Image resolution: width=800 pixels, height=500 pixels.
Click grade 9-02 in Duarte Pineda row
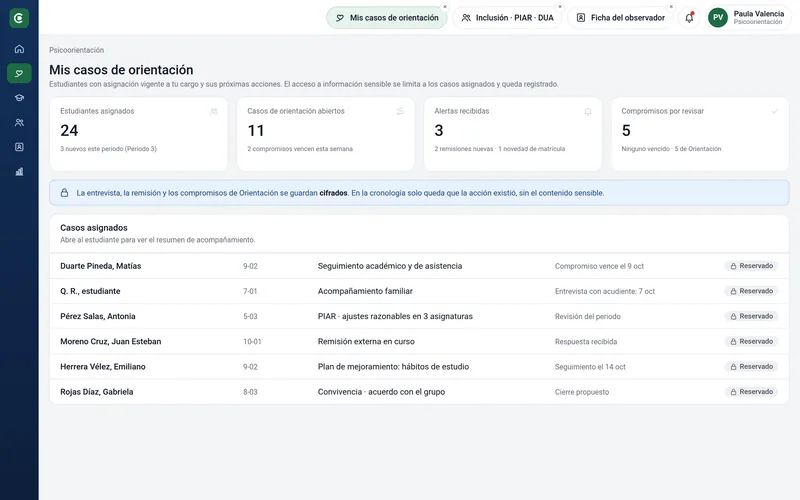point(250,266)
